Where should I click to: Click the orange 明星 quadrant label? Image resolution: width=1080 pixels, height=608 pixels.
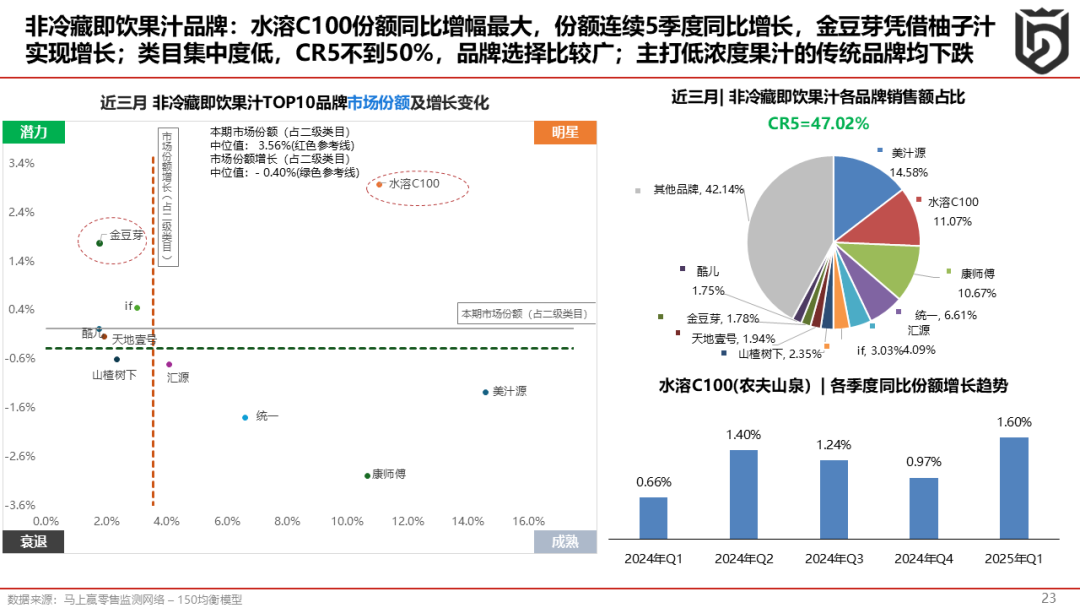coord(565,132)
